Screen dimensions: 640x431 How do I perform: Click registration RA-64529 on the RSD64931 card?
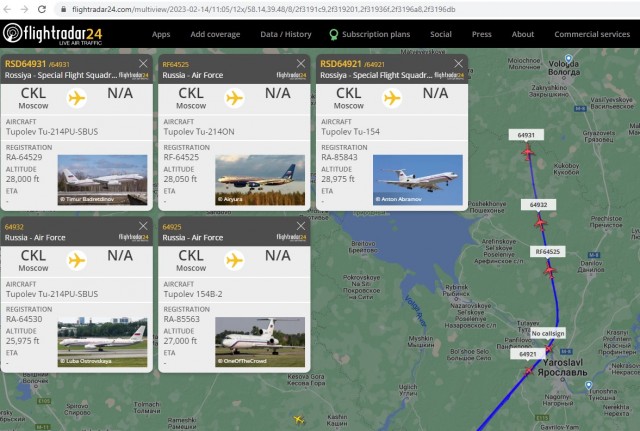(x=24, y=157)
